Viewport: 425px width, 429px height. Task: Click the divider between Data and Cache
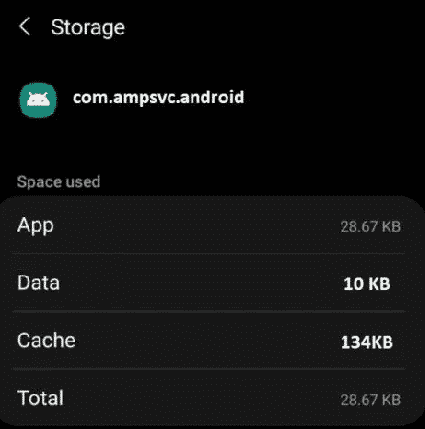click(209, 311)
